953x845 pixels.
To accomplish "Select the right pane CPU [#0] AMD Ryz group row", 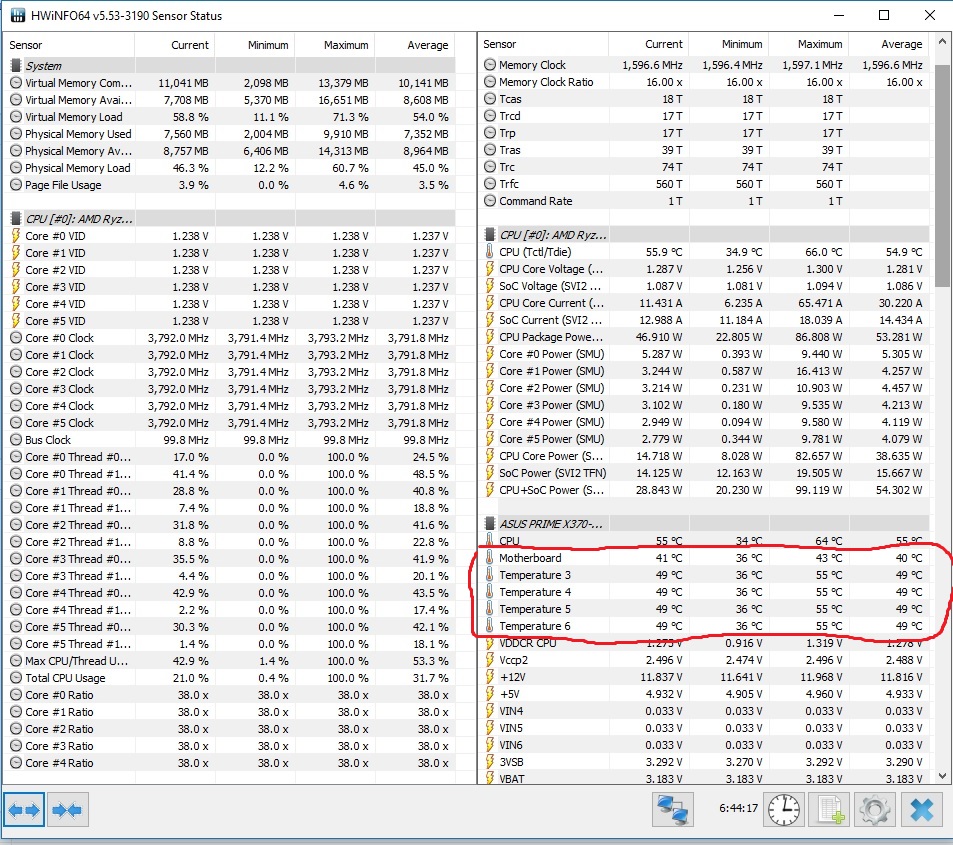I will pyautogui.click(x=704, y=235).
